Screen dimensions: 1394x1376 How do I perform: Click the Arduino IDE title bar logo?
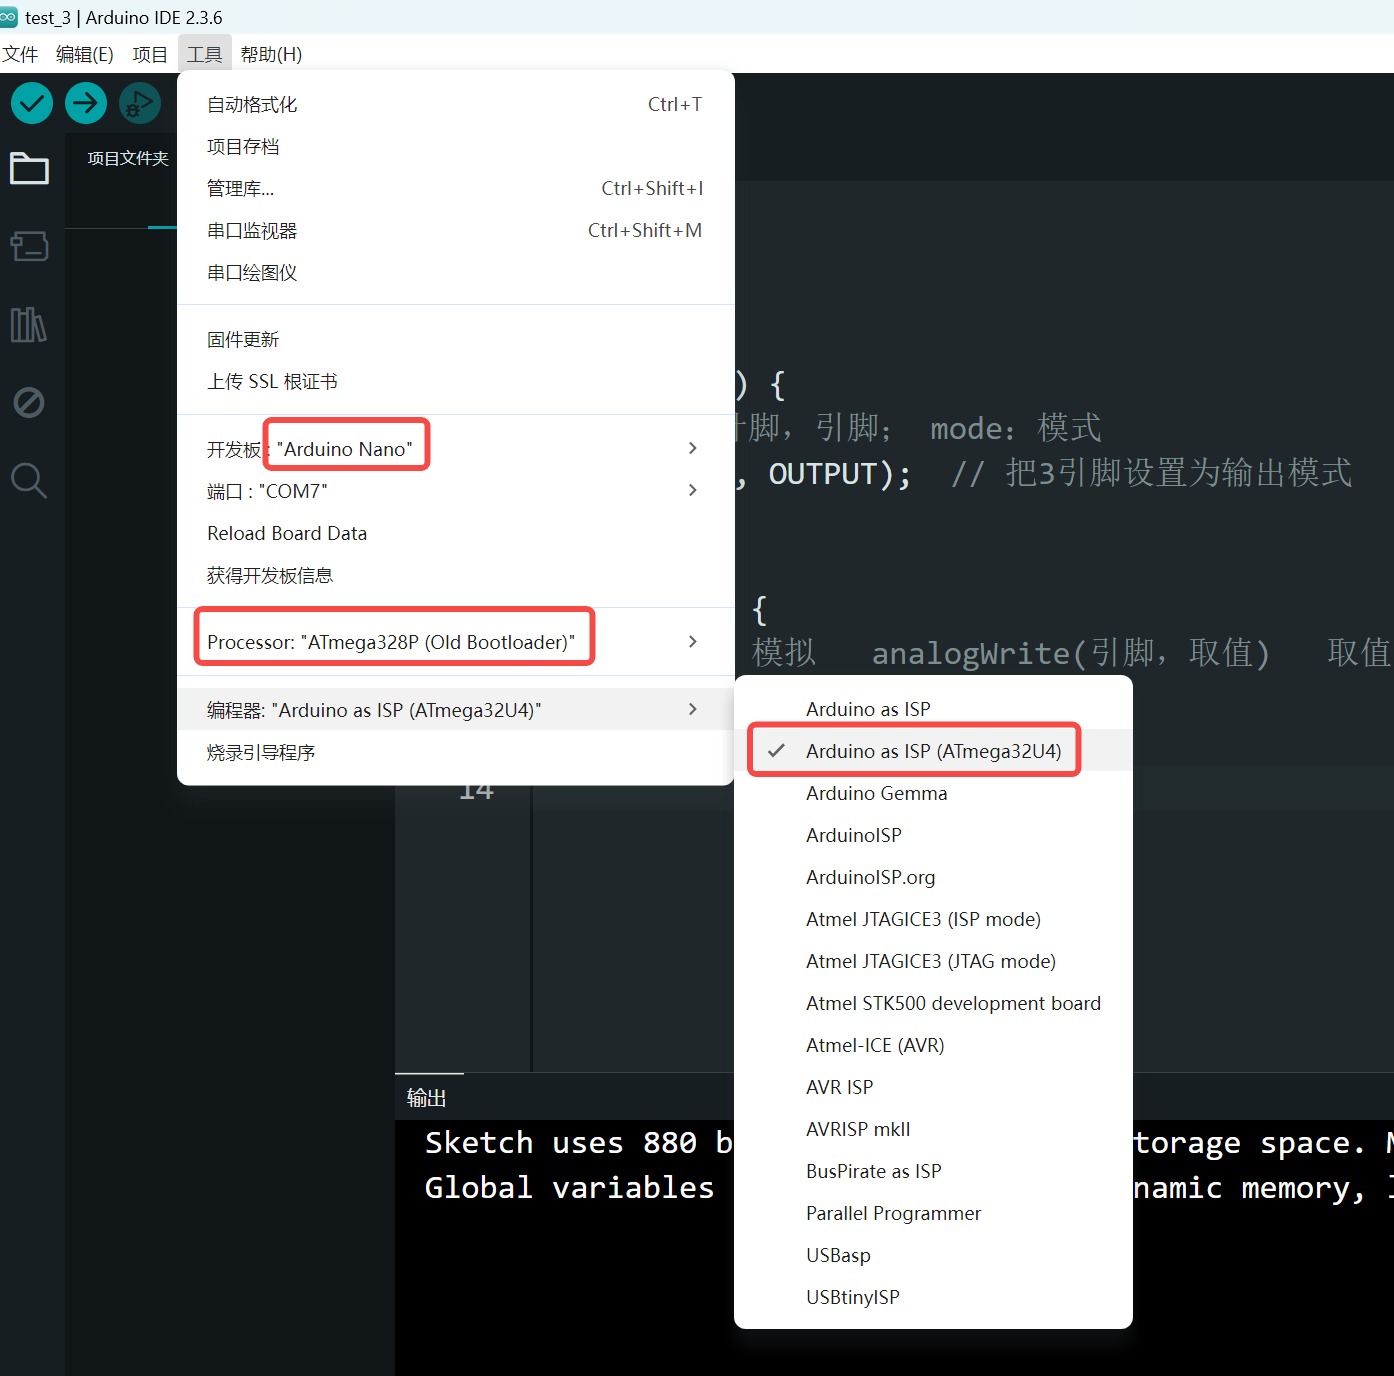pos(8,17)
